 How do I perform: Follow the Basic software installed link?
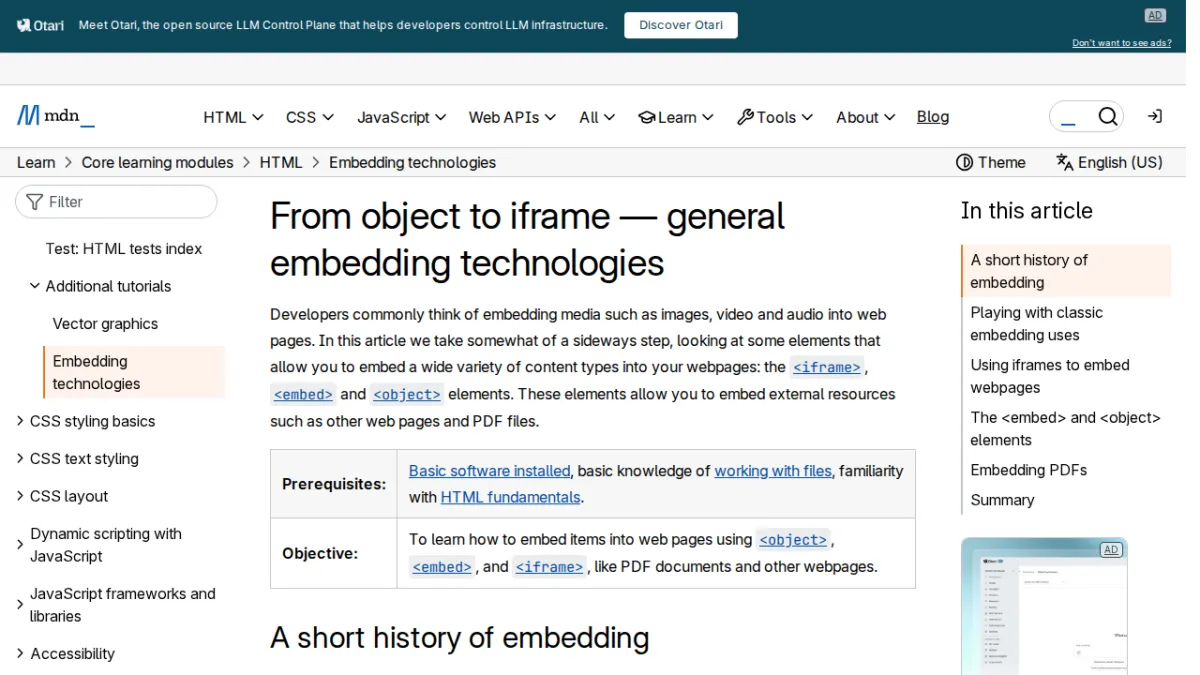click(x=489, y=471)
